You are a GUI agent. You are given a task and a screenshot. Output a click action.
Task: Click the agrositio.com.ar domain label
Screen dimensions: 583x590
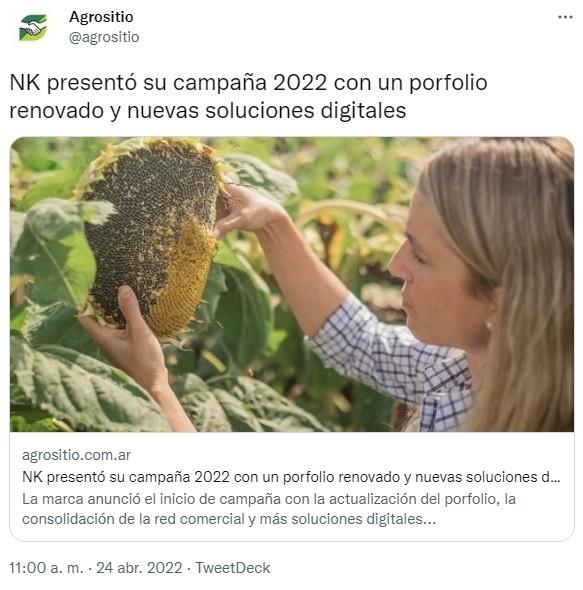coord(76,455)
